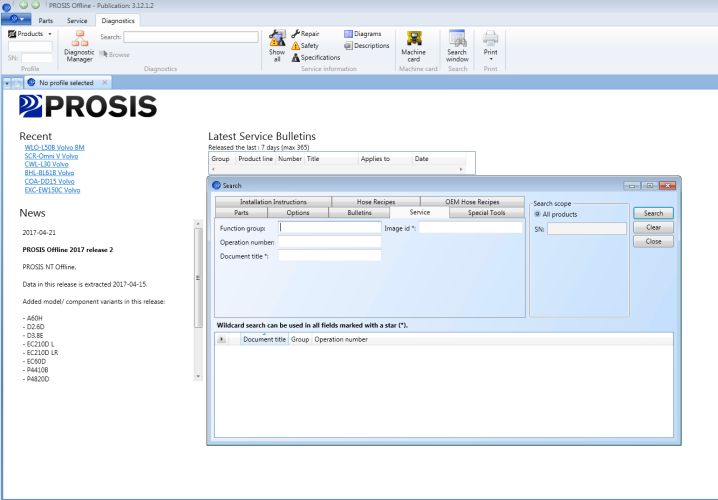
Task: Click the bulletins Date column header
Action: 421,159
